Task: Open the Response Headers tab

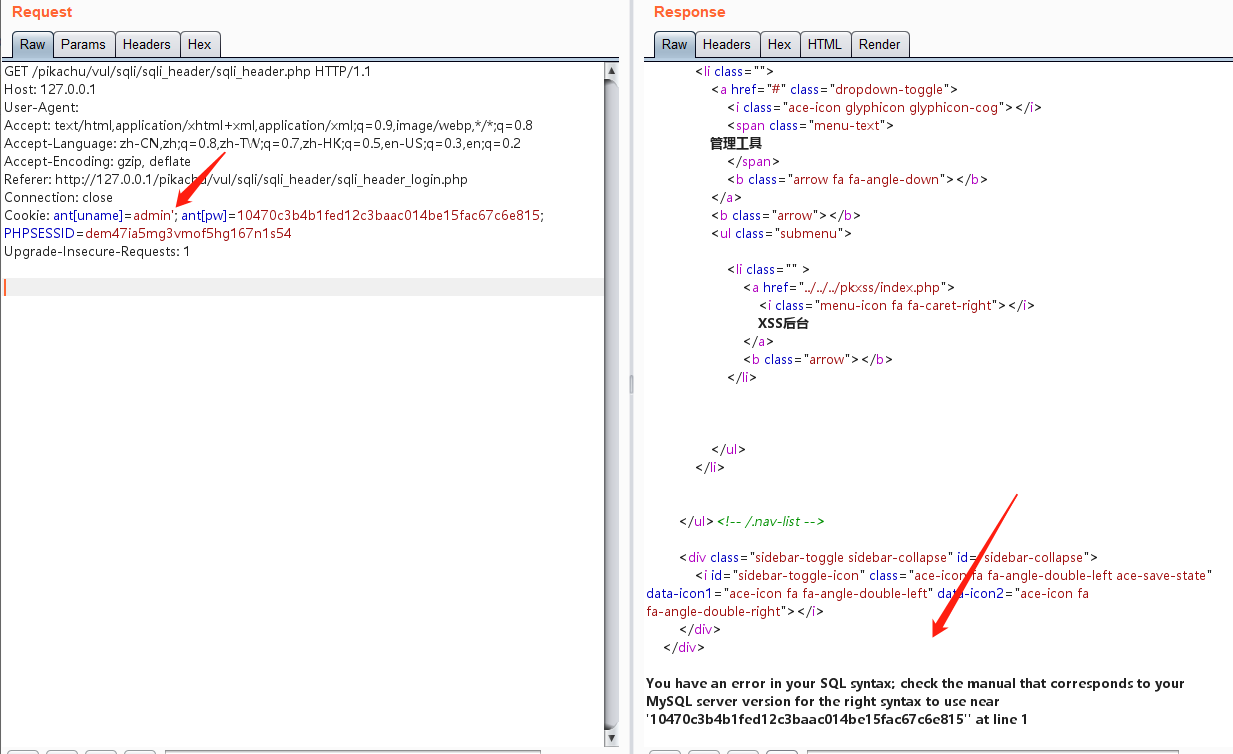Action: [726, 44]
